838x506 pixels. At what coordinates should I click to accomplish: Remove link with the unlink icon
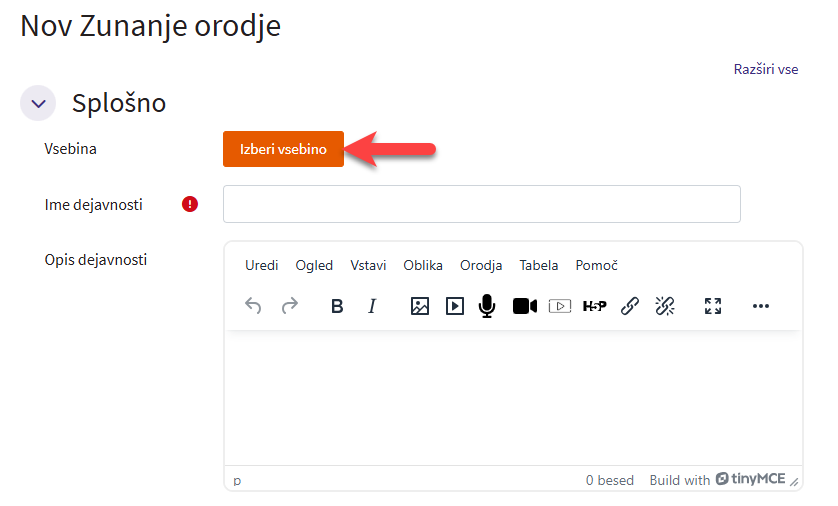665,306
